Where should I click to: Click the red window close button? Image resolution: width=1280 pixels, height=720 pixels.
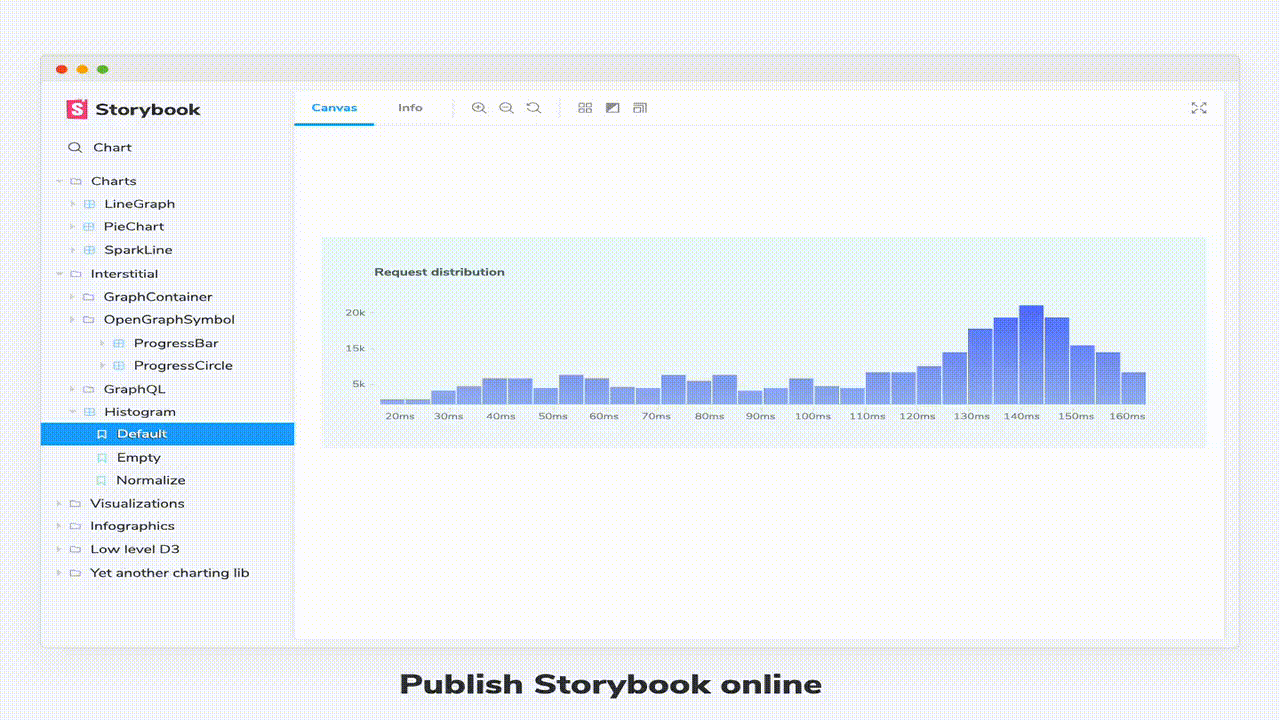pos(62,69)
